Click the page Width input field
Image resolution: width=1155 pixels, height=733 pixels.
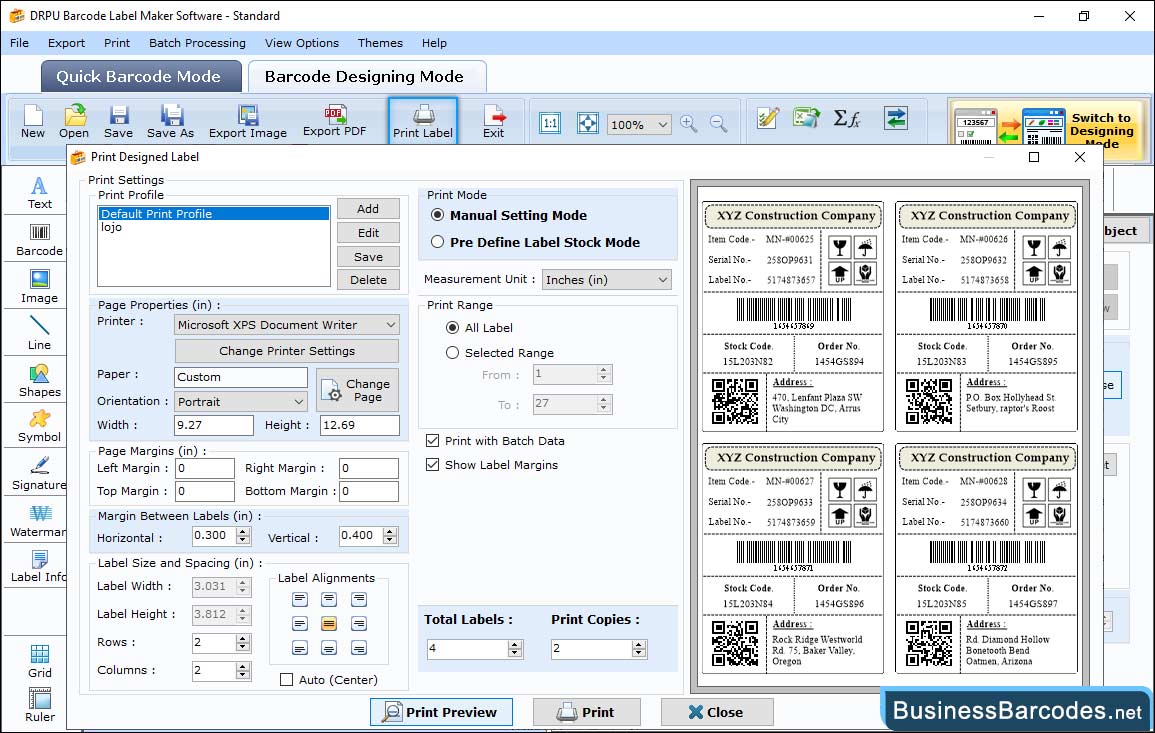[214, 425]
